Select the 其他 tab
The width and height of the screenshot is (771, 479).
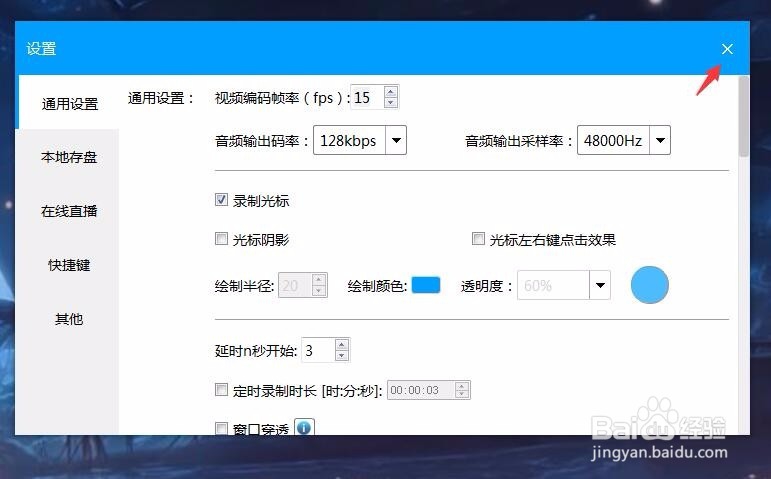pyautogui.click(x=69, y=319)
